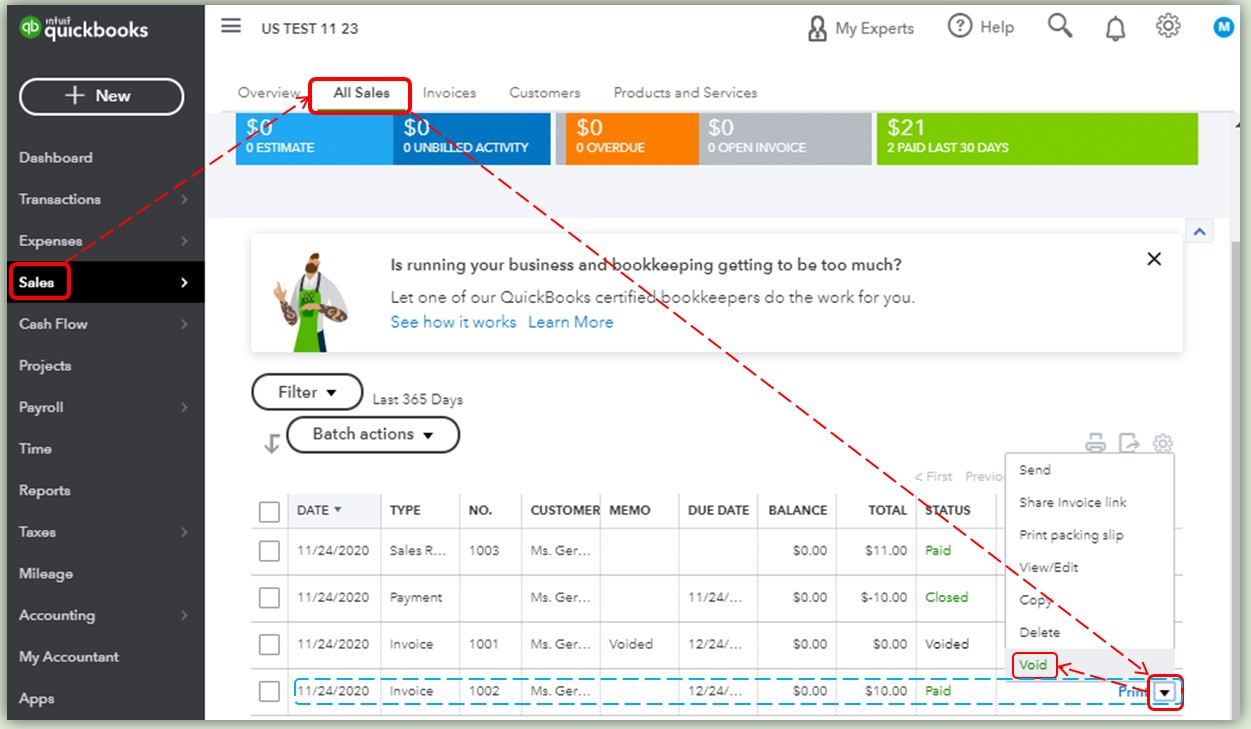The width and height of the screenshot is (1251, 729).
Task: Click the Voided memo on Invoice 1001
Action: pos(631,644)
